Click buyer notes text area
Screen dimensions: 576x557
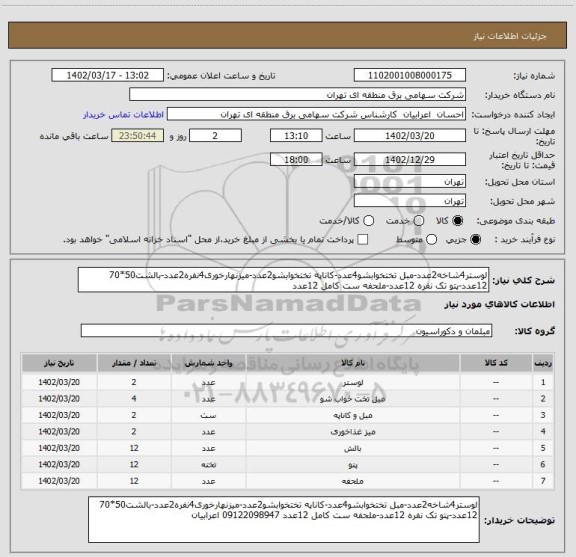click(284, 520)
